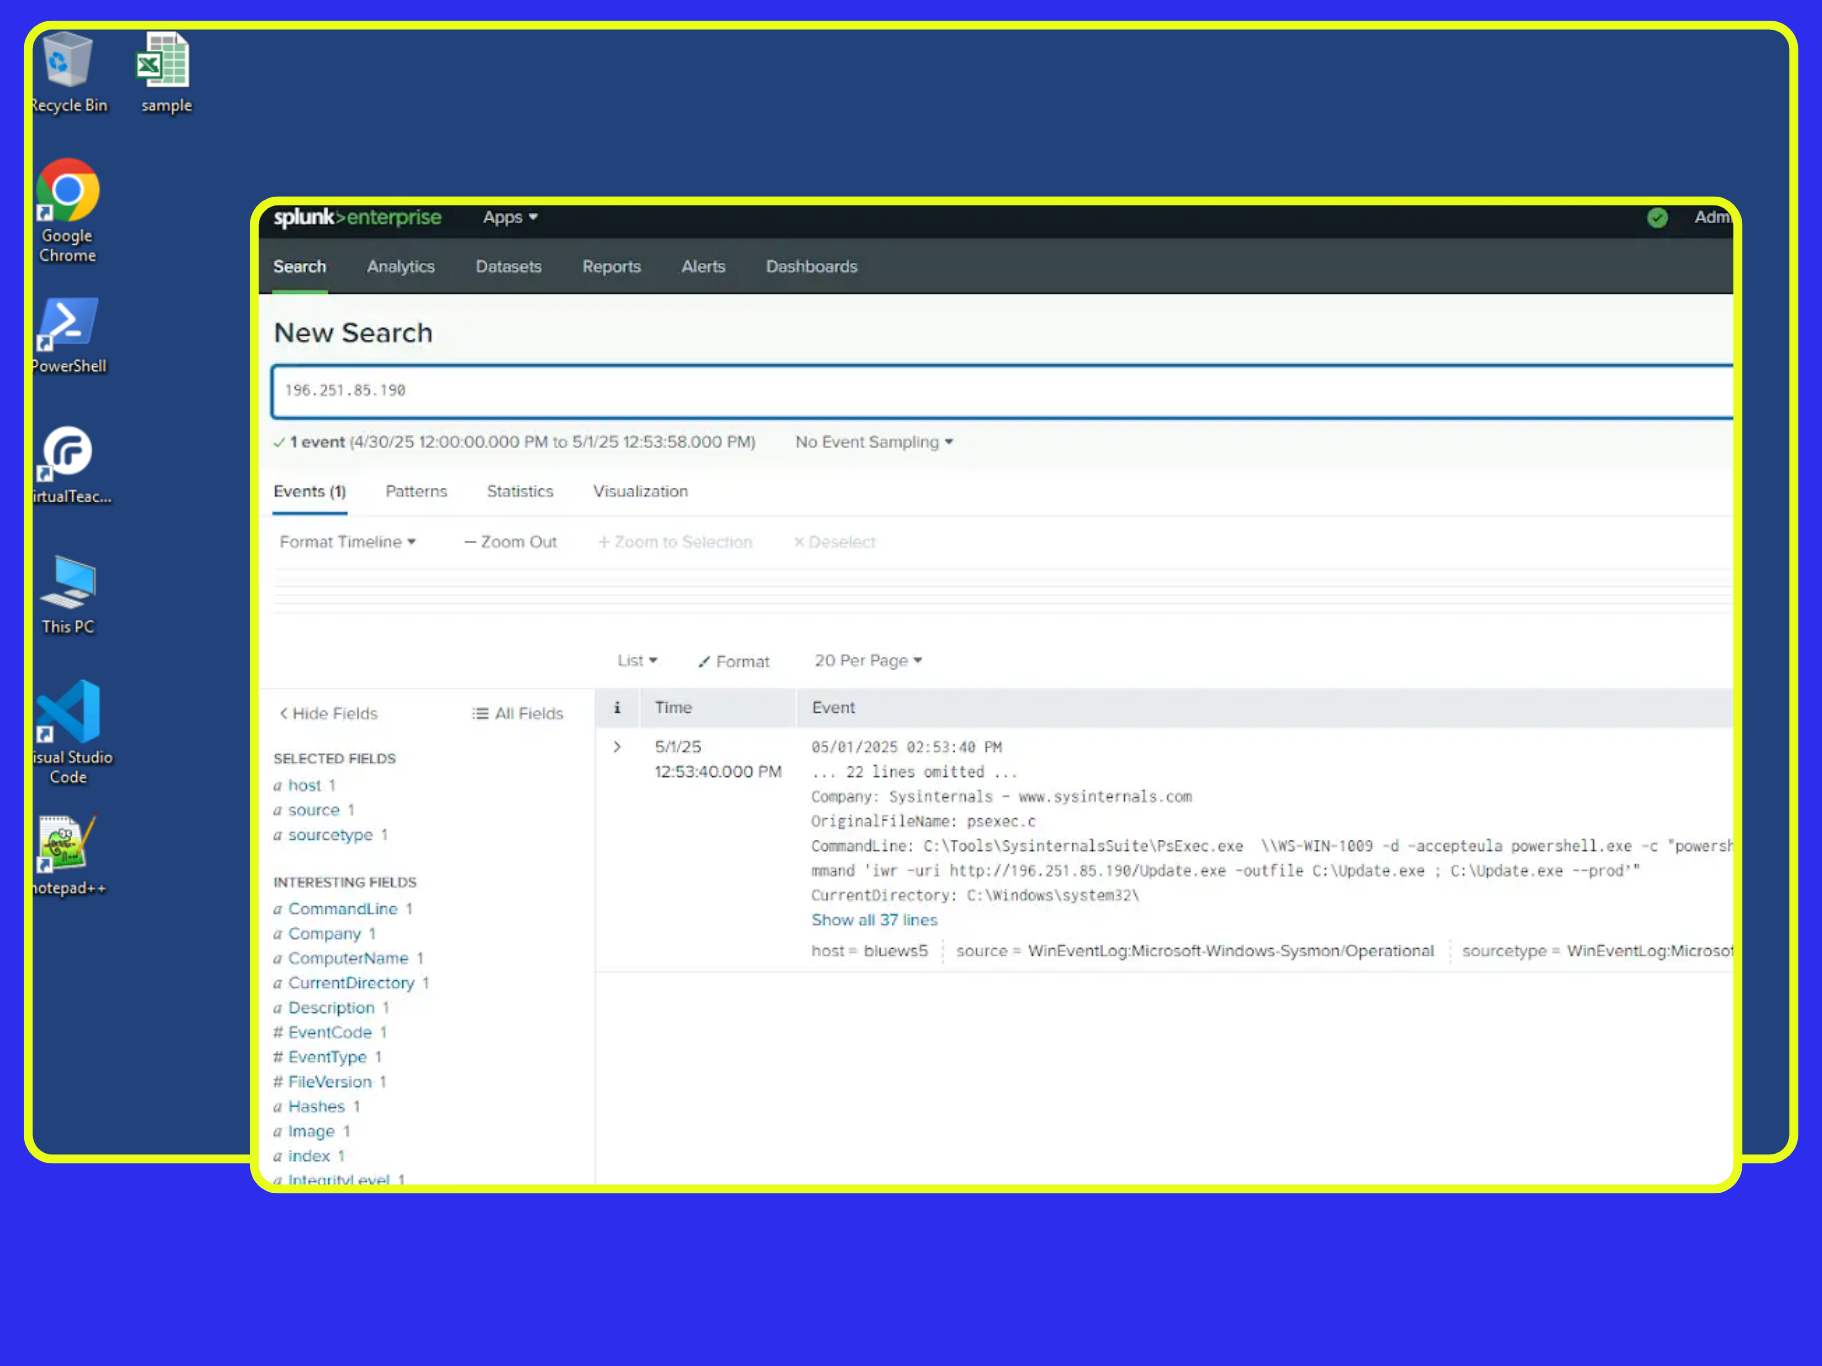
Task: Click the green health status check icon
Action: pyautogui.click(x=1657, y=217)
